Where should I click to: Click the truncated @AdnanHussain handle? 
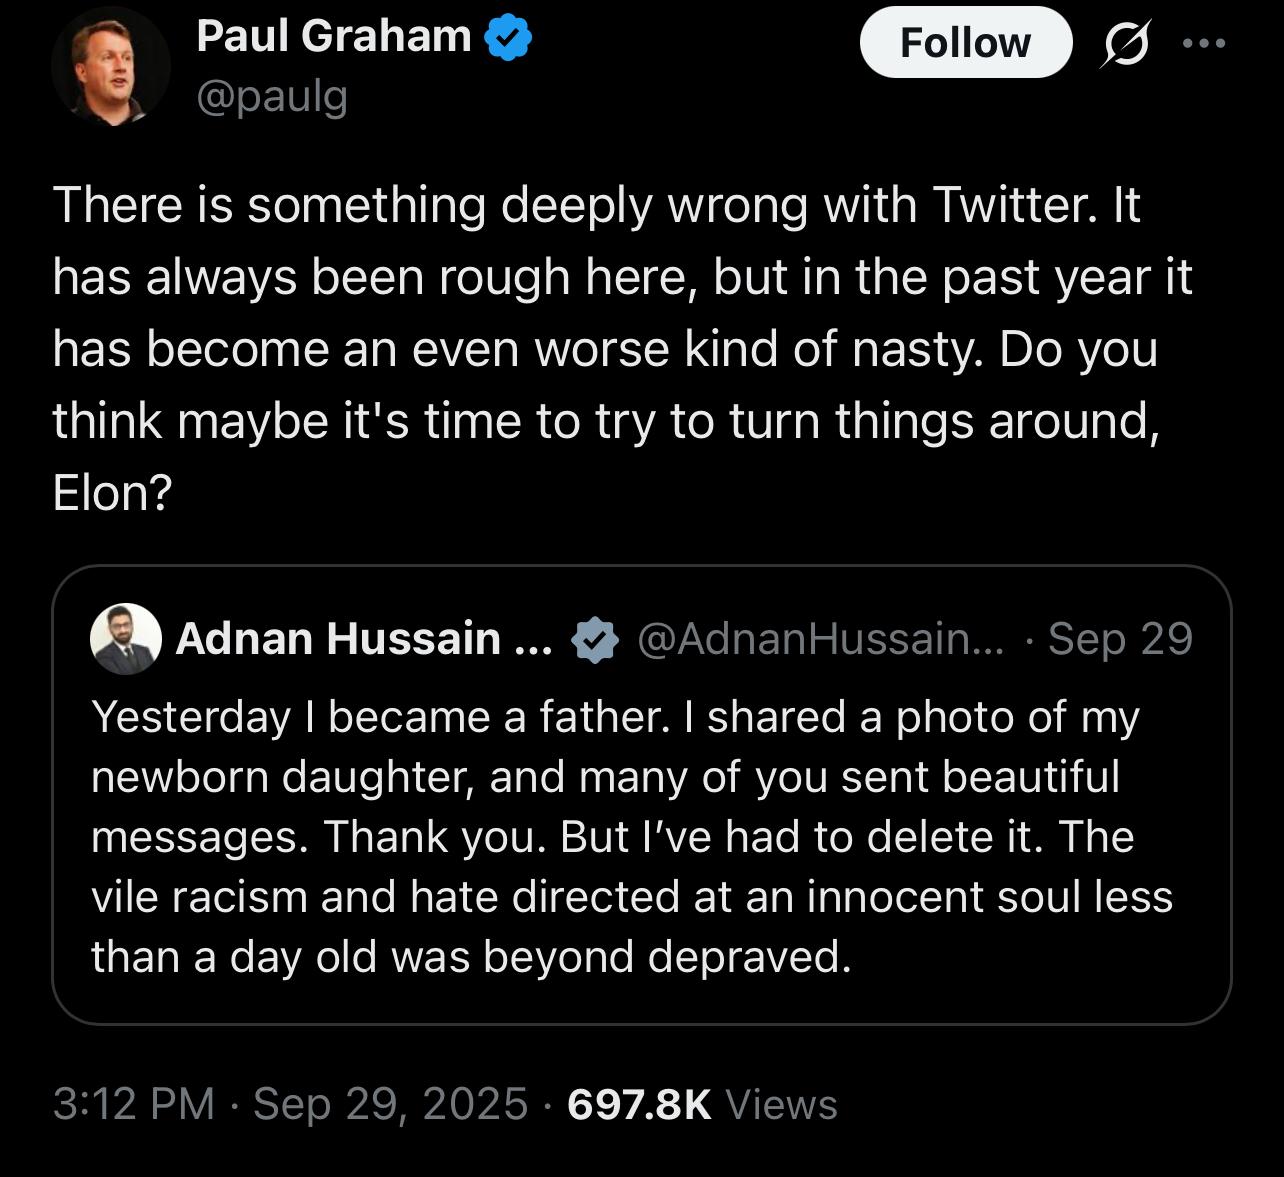tap(819, 639)
